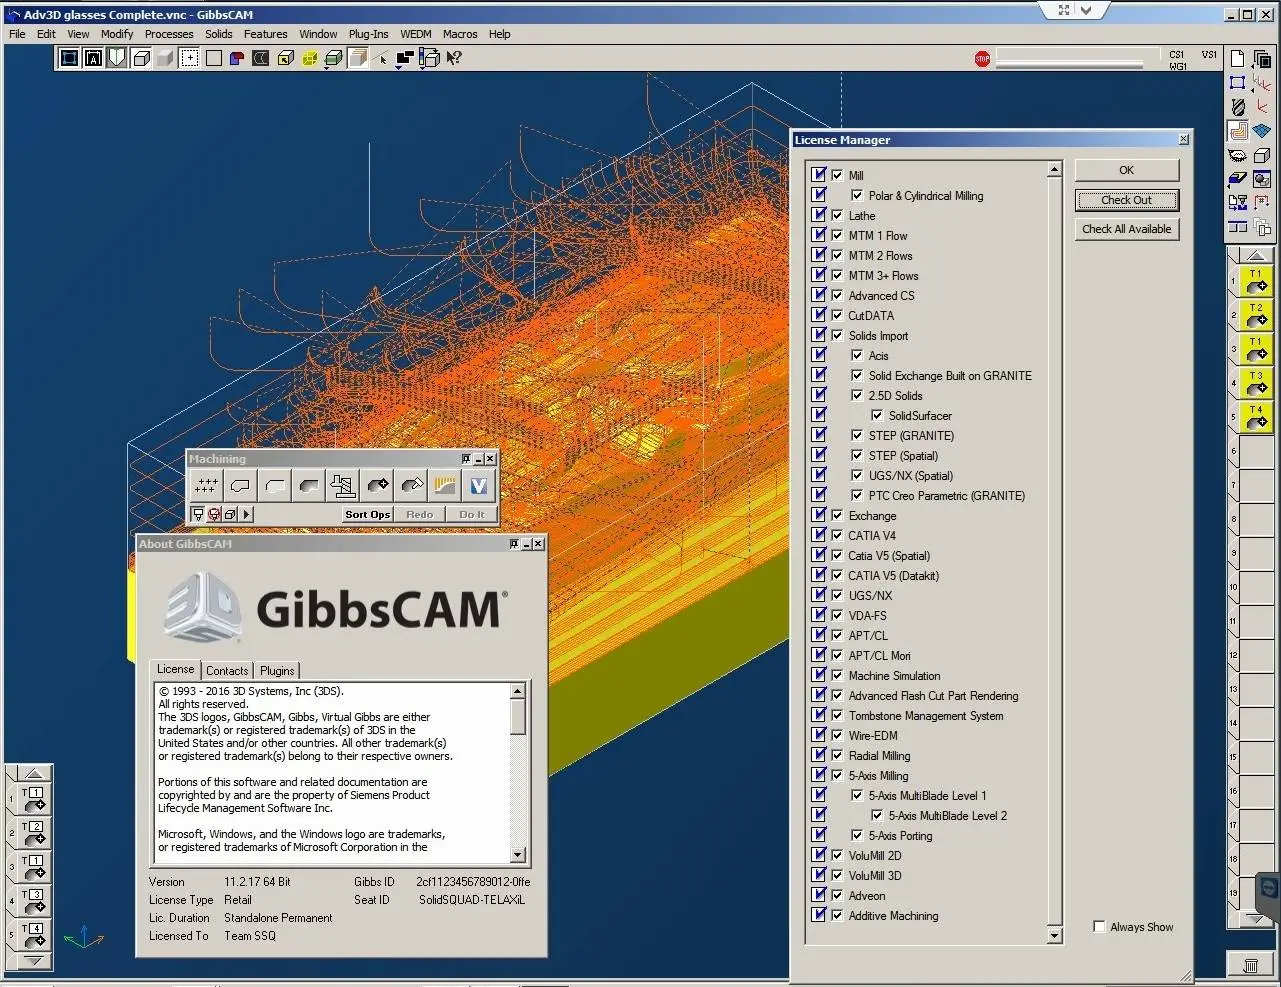
Task: Open the Plug-Ins menu
Action: click(368, 34)
